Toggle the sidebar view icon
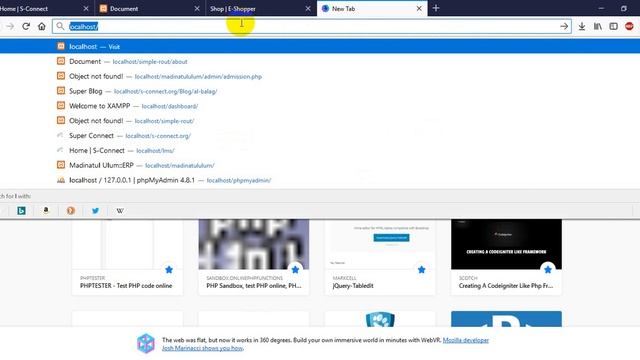Screen dimensions: 640x360 613,27
